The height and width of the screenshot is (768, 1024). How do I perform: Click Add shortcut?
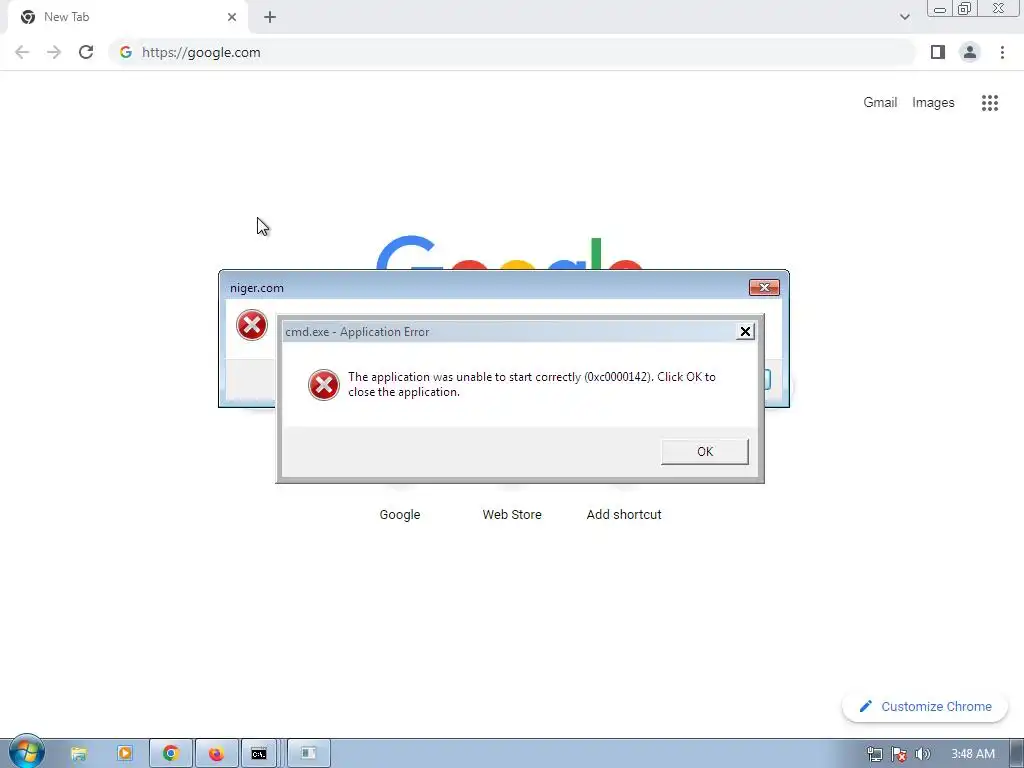pyautogui.click(x=624, y=515)
